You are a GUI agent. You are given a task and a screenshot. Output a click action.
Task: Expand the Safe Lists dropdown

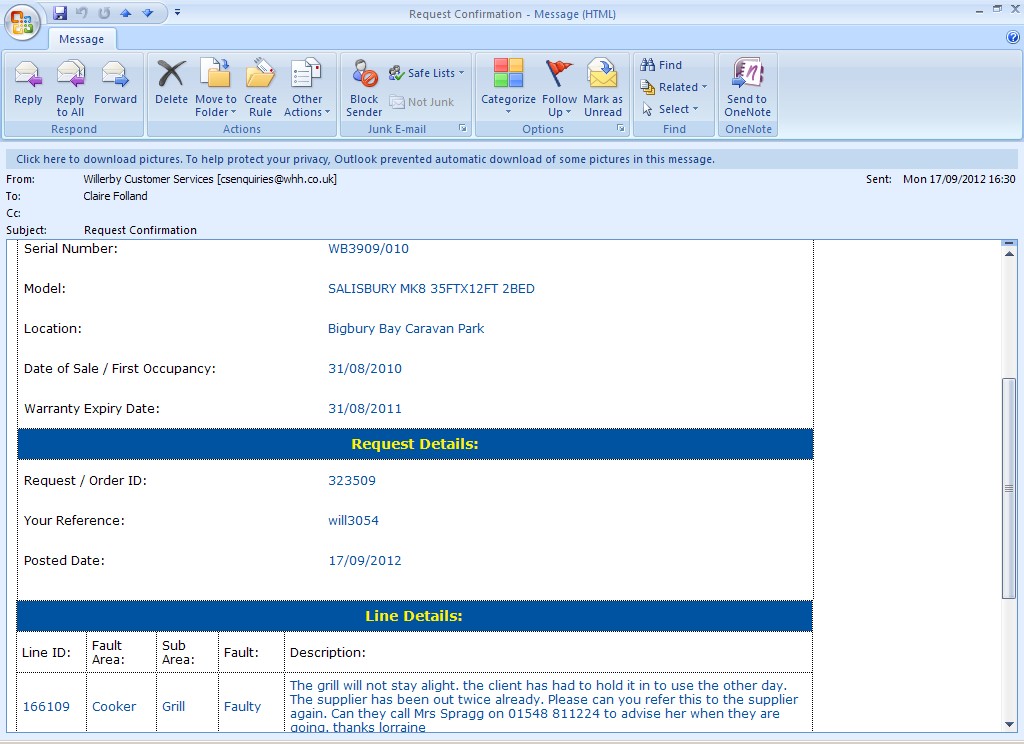(x=428, y=73)
